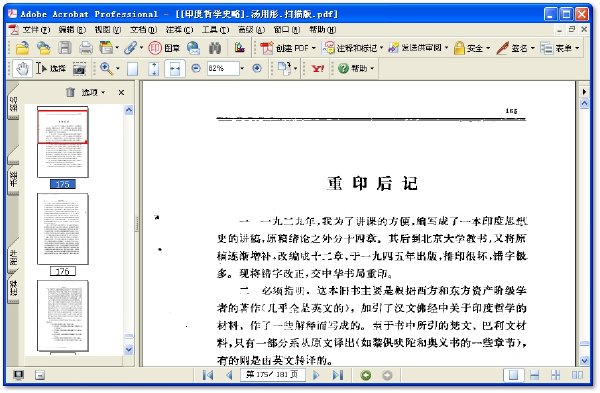The image size is (600, 393).
Task: Click the hide toolbars icon in status bar
Action: [x=40, y=375]
